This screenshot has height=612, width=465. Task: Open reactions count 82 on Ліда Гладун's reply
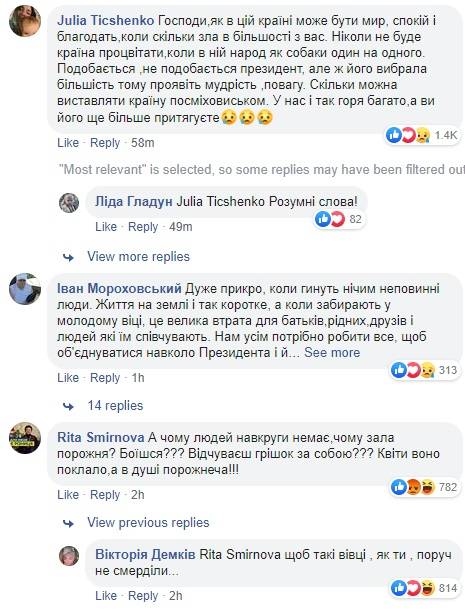[339, 219]
